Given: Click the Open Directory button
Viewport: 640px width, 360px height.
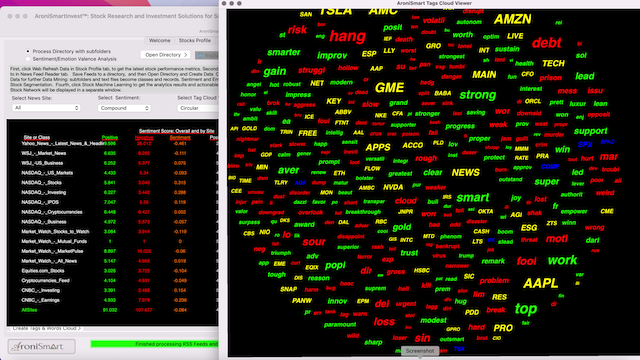Looking at the screenshot, I should [165, 55].
